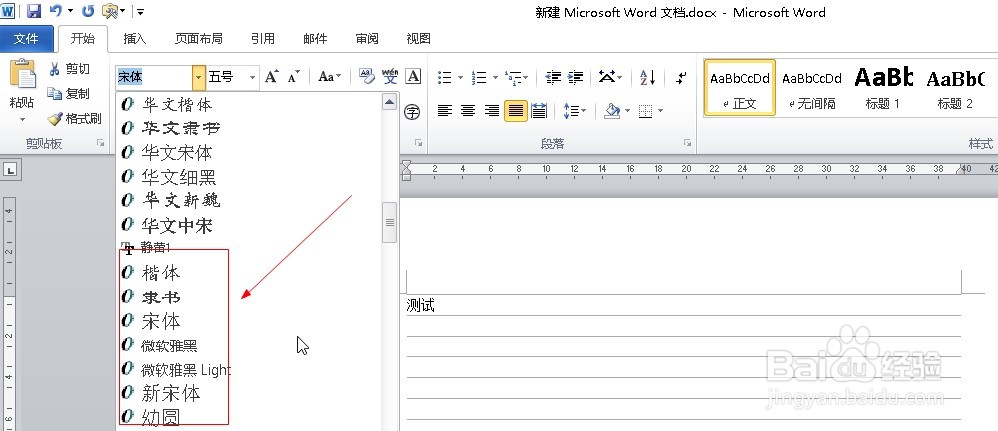Open the File (文件) tab
The width and height of the screenshot is (998, 431).
point(26,39)
